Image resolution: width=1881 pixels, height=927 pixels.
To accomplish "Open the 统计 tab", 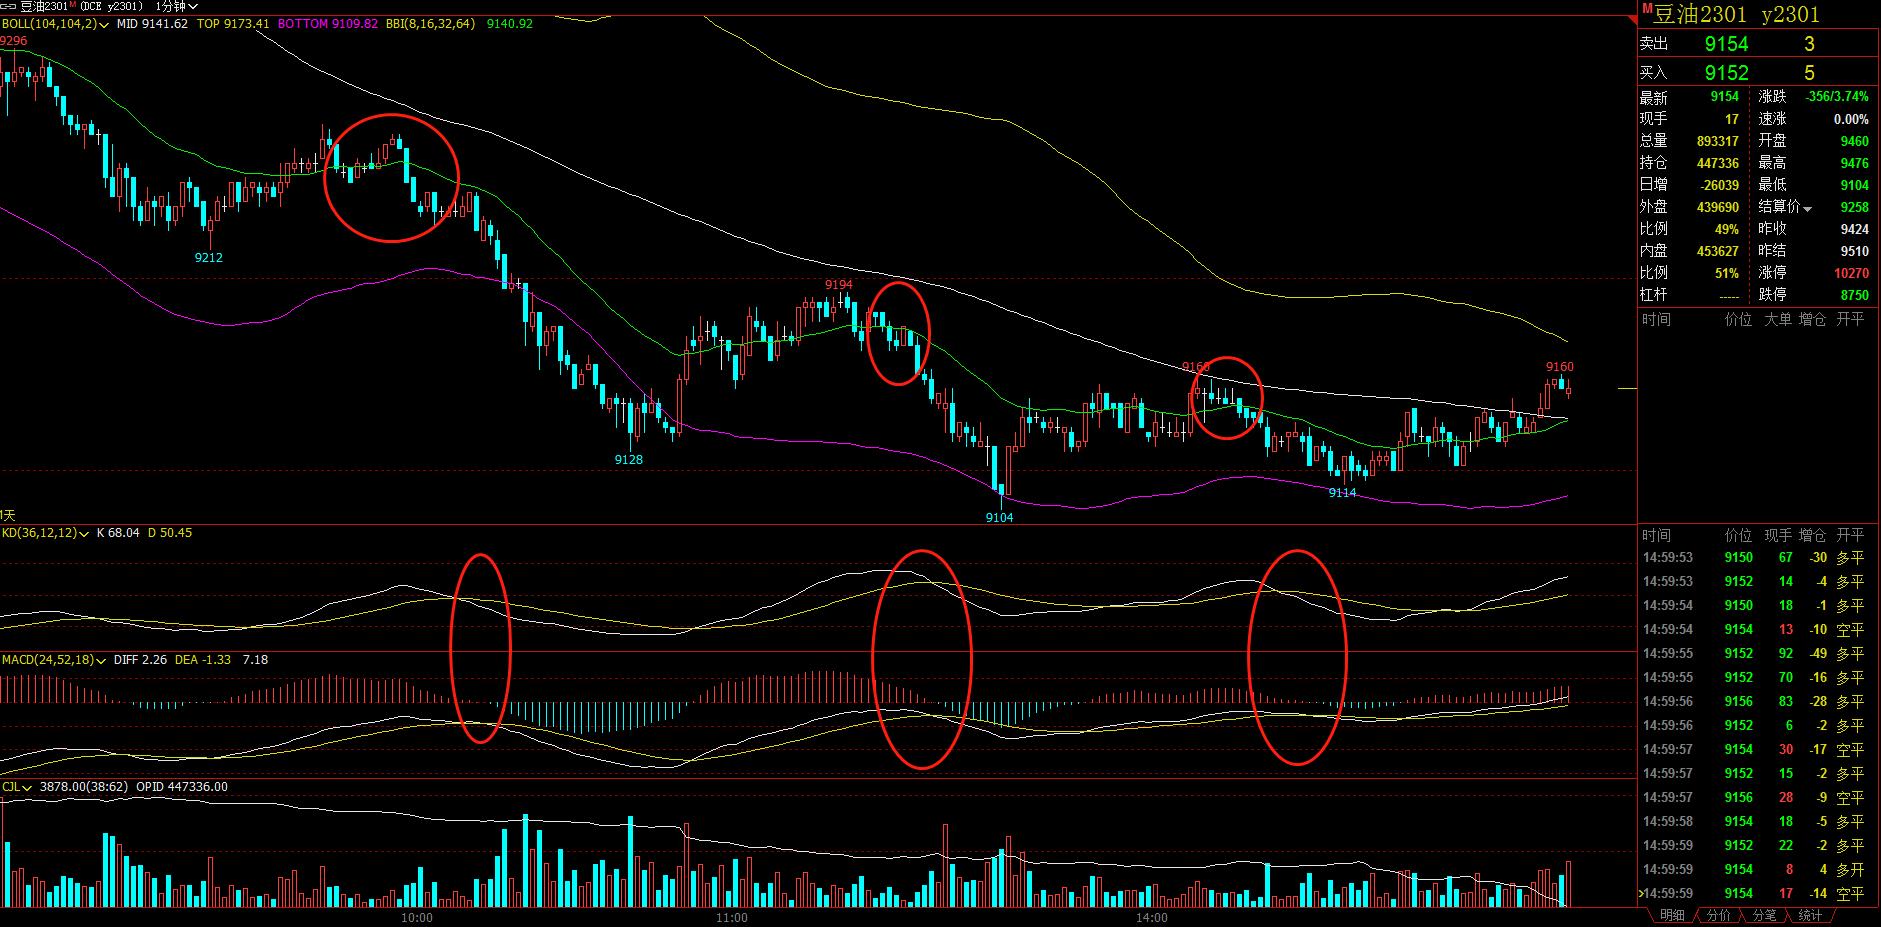I will [1810, 913].
